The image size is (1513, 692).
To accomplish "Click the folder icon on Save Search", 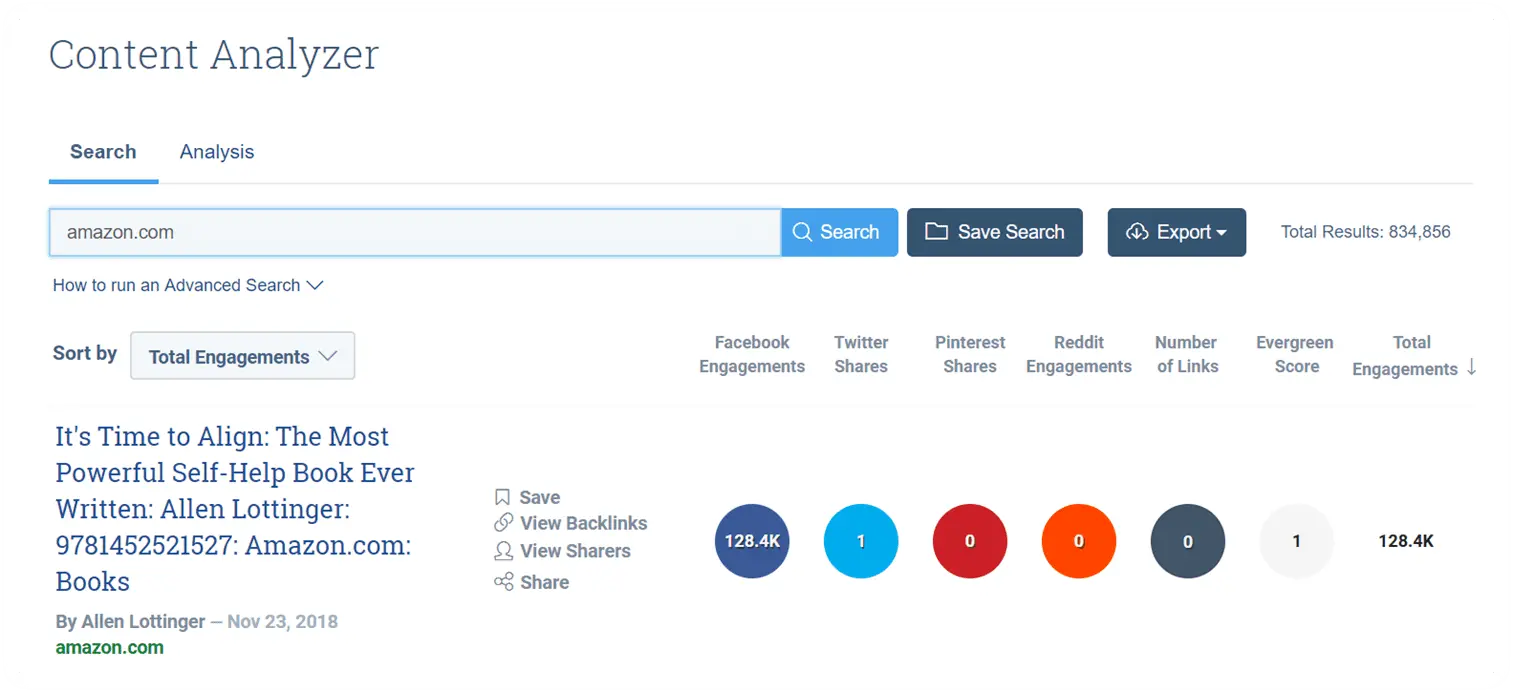I will 936,231.
